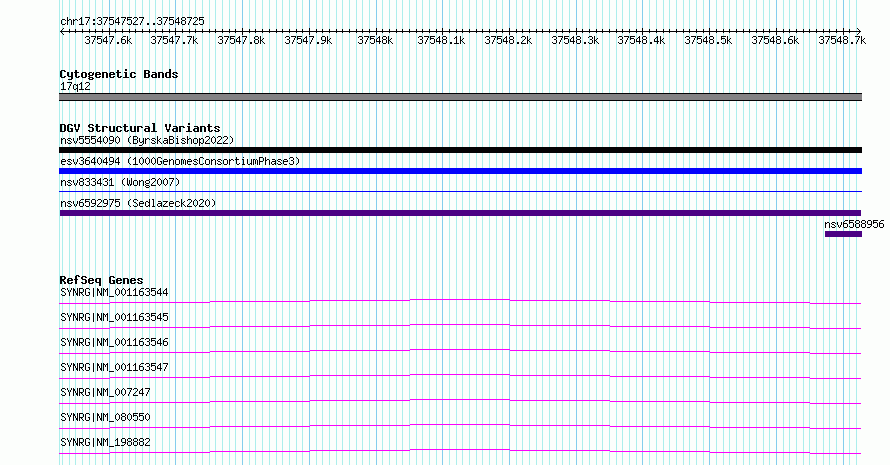Click the black nsv5554090 variant bar
Viewport: 890px width, 465px height.
click(460, 150)
